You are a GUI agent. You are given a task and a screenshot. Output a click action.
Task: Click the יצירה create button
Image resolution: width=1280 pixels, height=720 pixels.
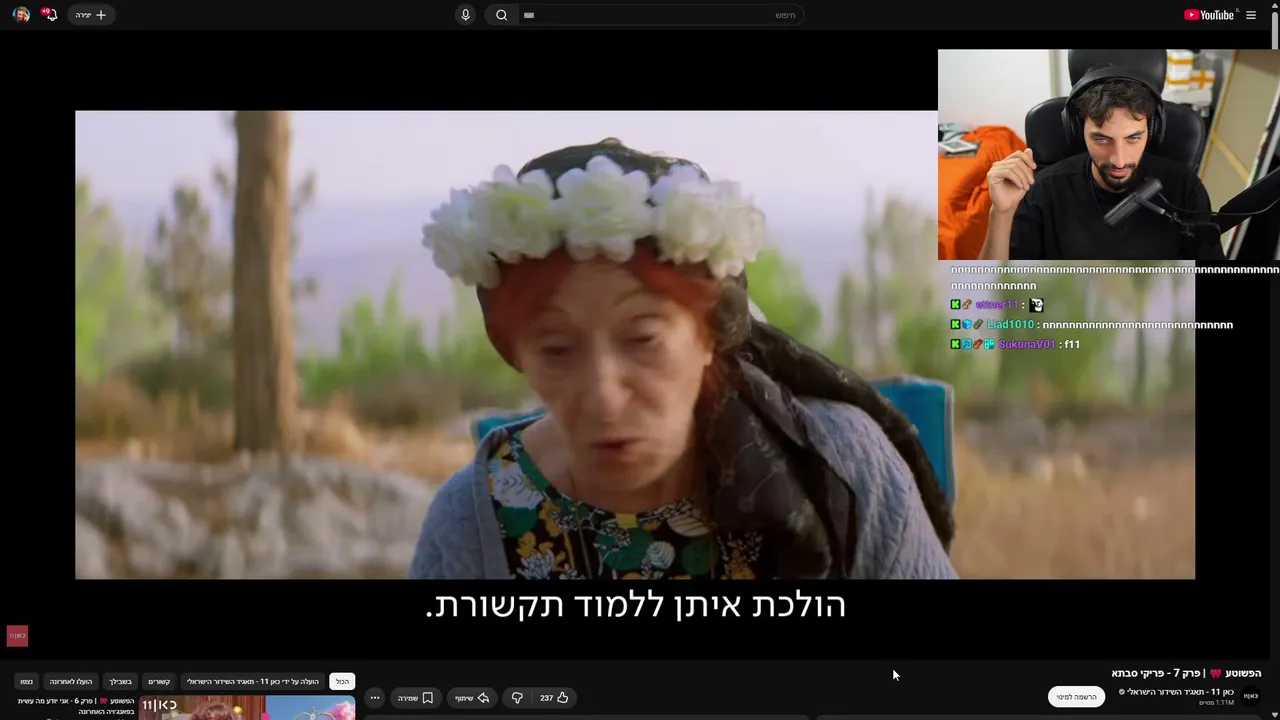(x=90, y=15)
